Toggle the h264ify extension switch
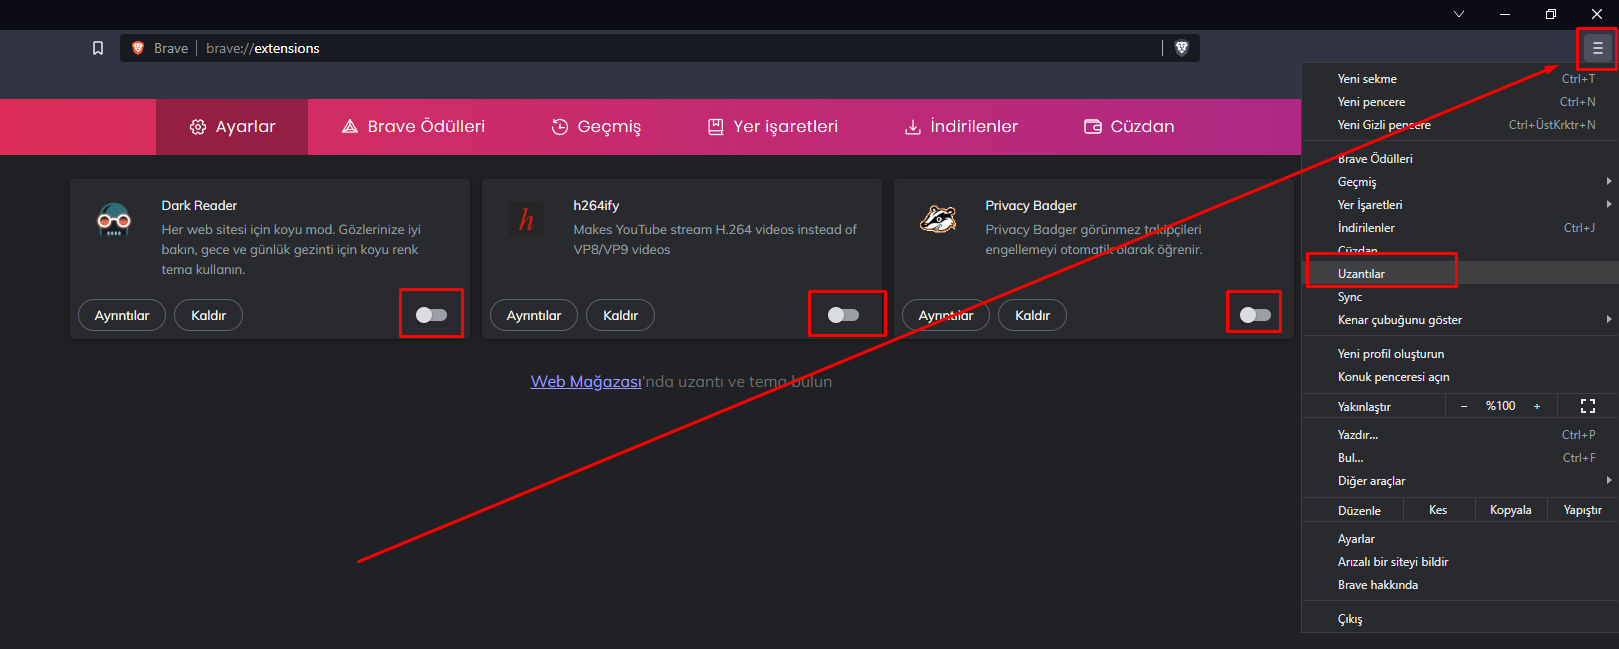The width and height of the screenshot is (1619, 649). coord(843,315)
